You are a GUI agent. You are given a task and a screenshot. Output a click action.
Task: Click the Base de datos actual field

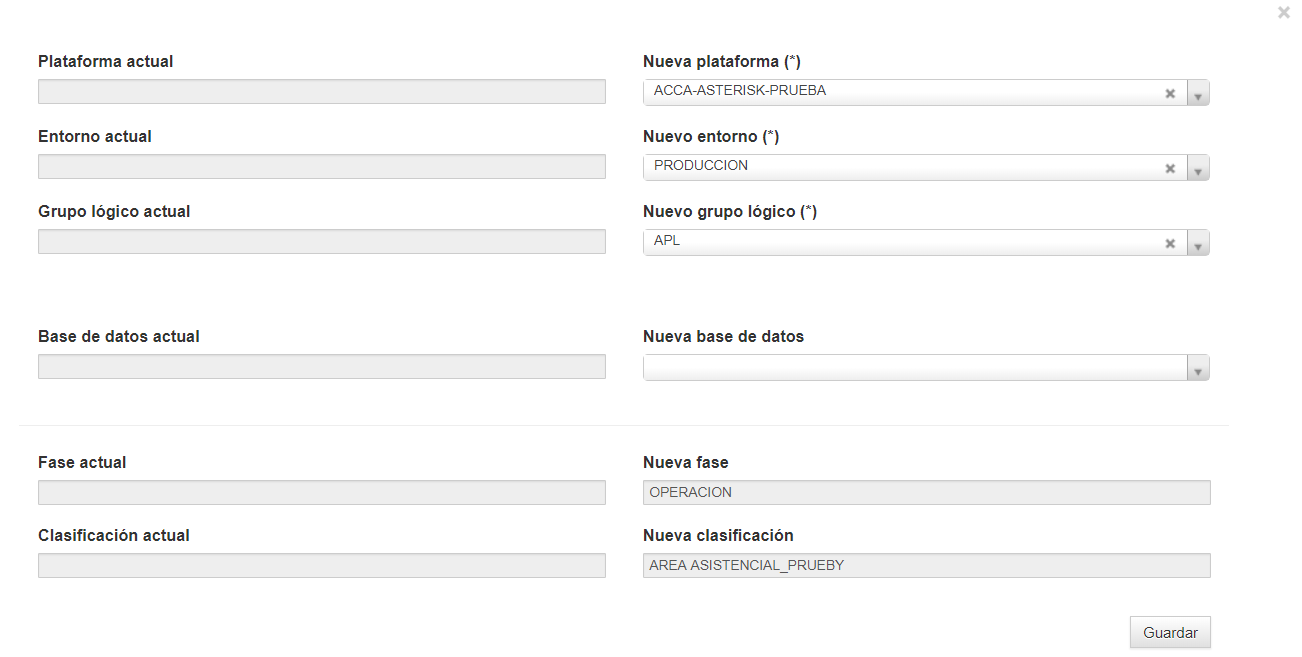point(322,367)
